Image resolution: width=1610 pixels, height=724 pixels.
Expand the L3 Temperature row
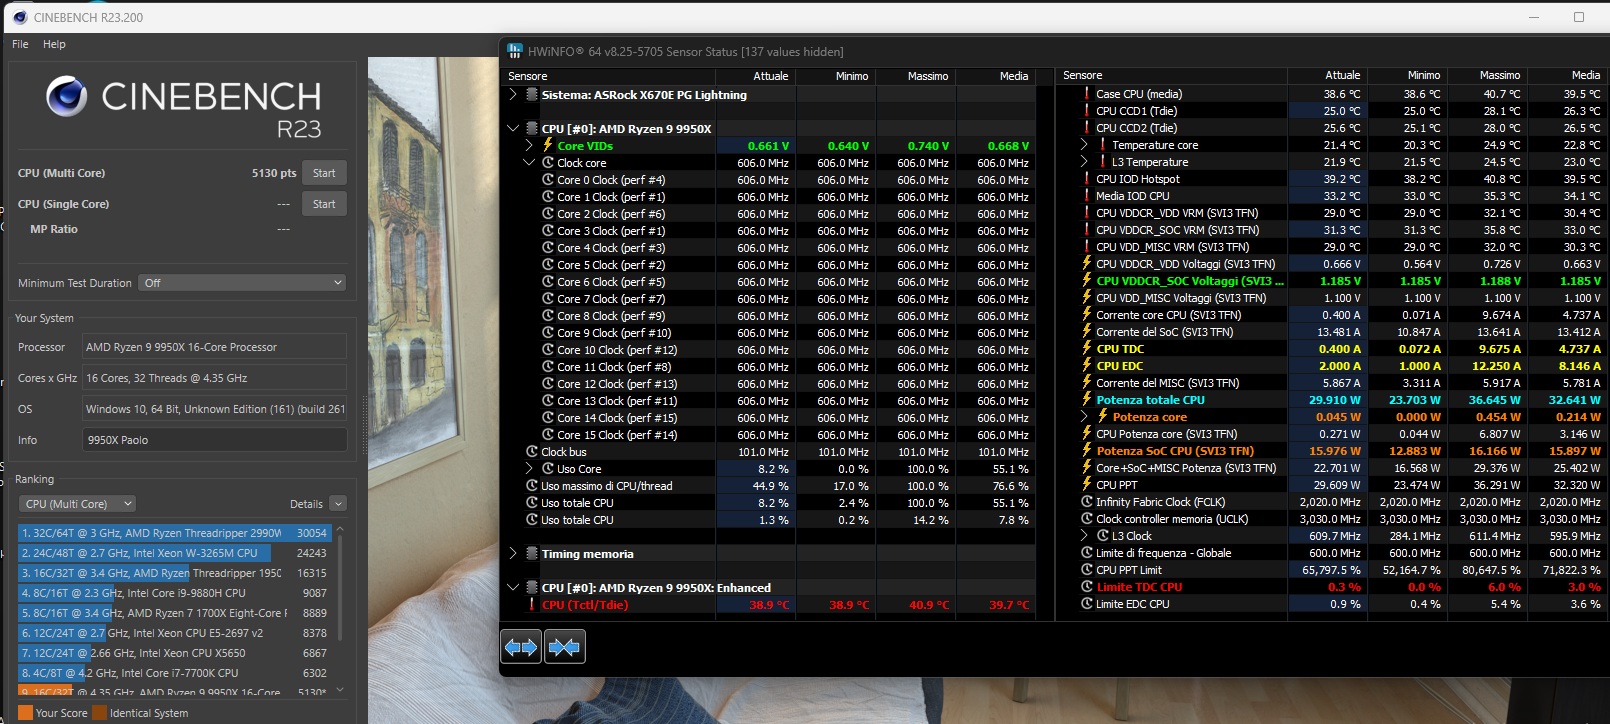tap(1084, 162)
